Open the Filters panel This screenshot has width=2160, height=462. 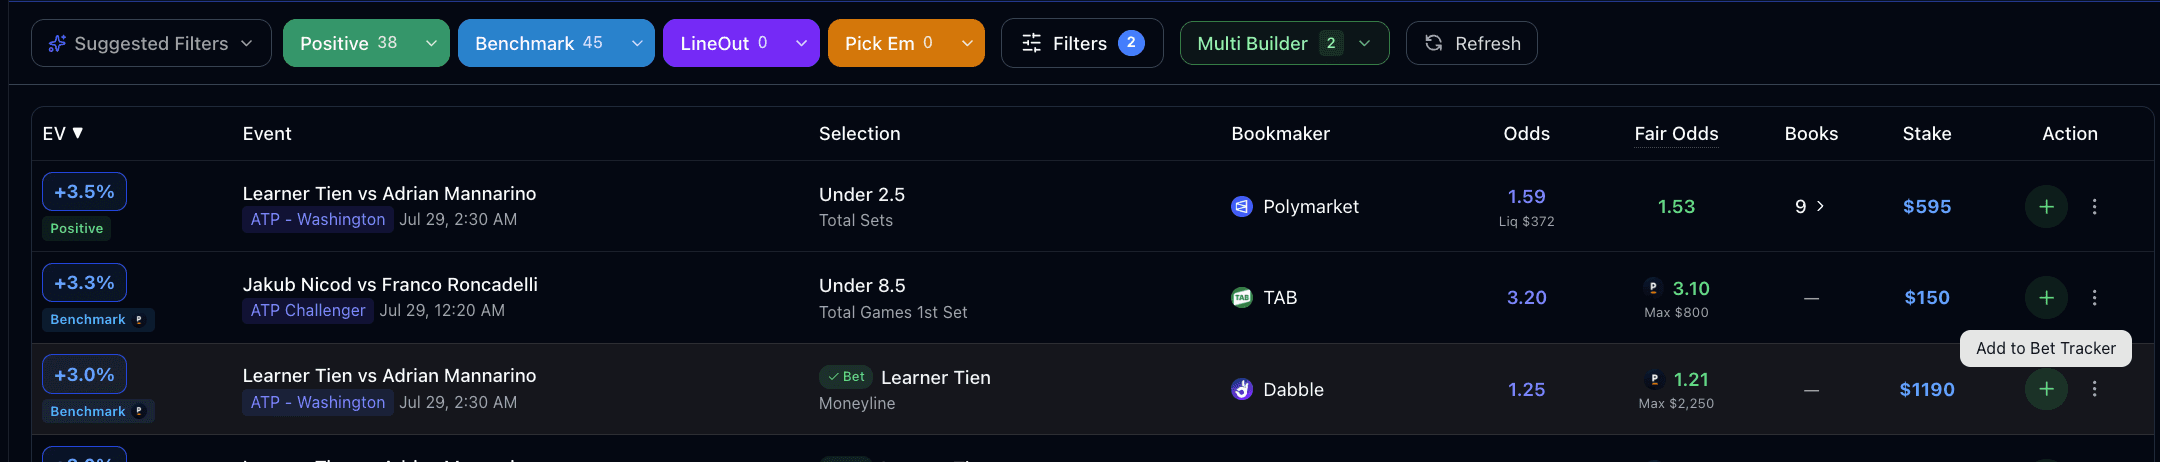click(1082, 43)
